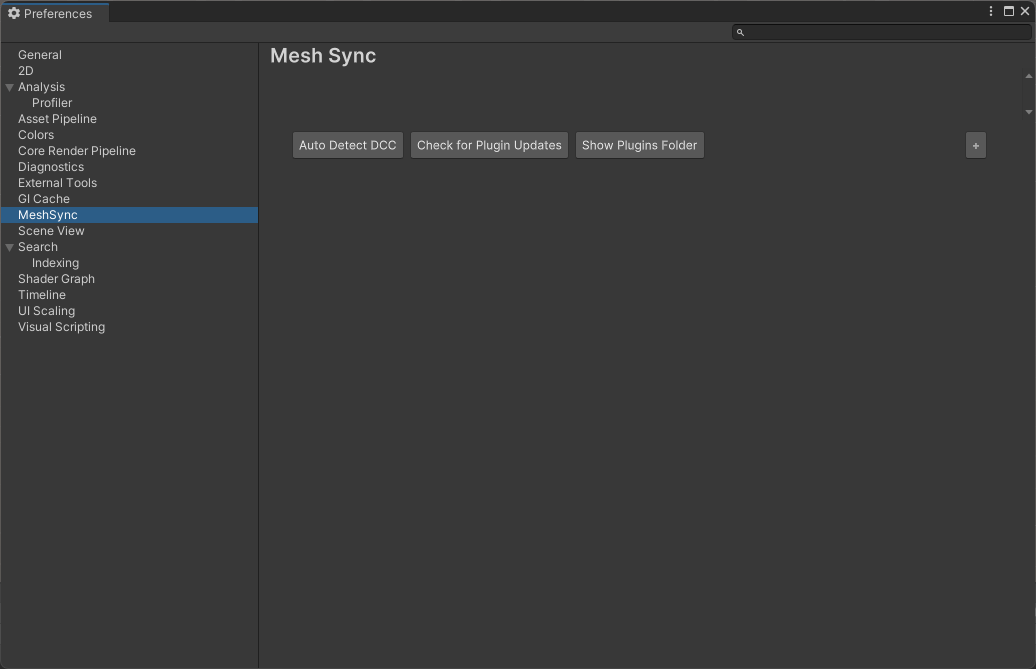This screenshot has height=669, width=1036.
Task: Click the magnifier icon in search box
Action: tap(740, 32)
